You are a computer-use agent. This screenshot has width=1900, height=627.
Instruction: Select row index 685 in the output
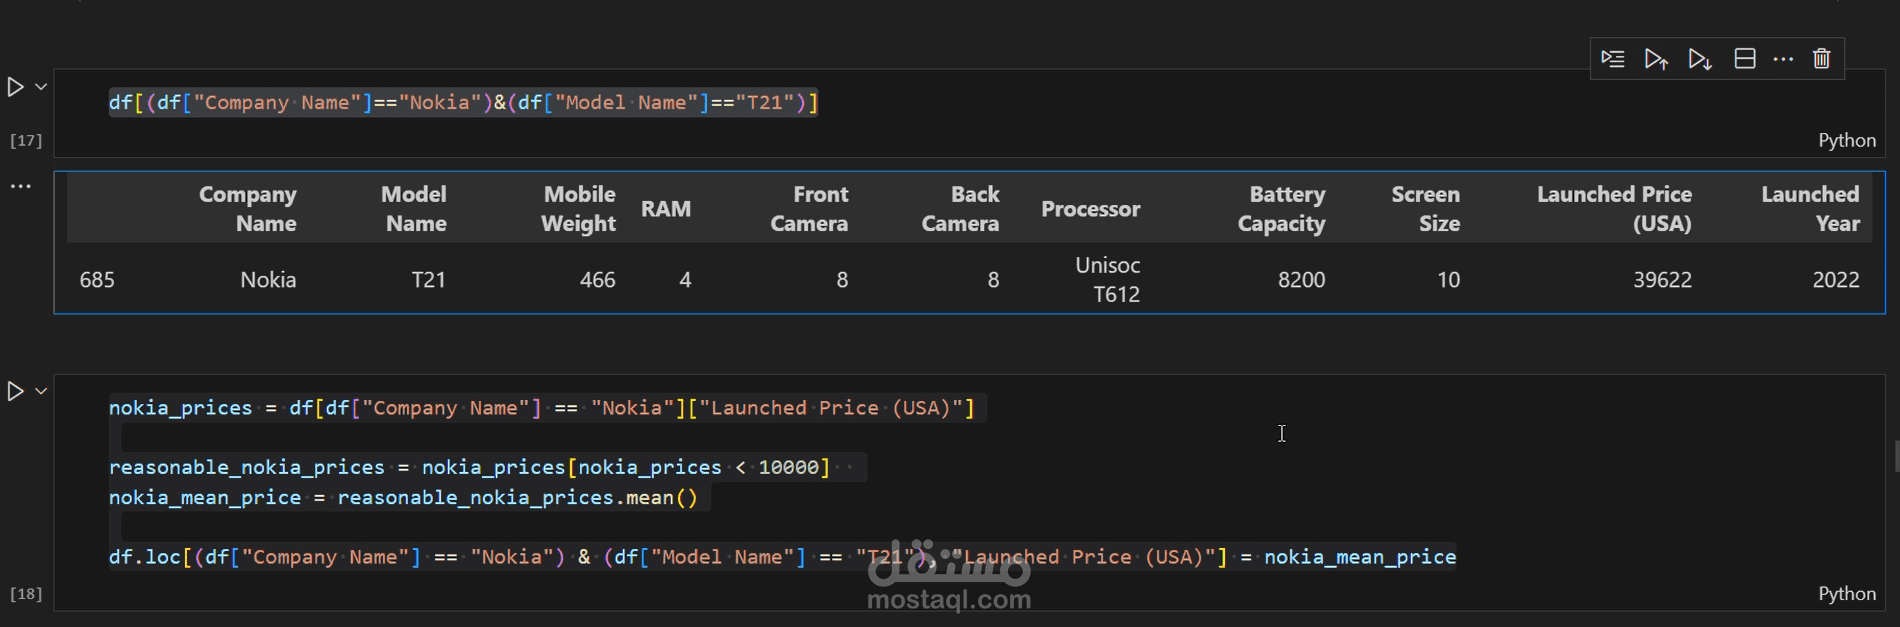click(97, 280)
